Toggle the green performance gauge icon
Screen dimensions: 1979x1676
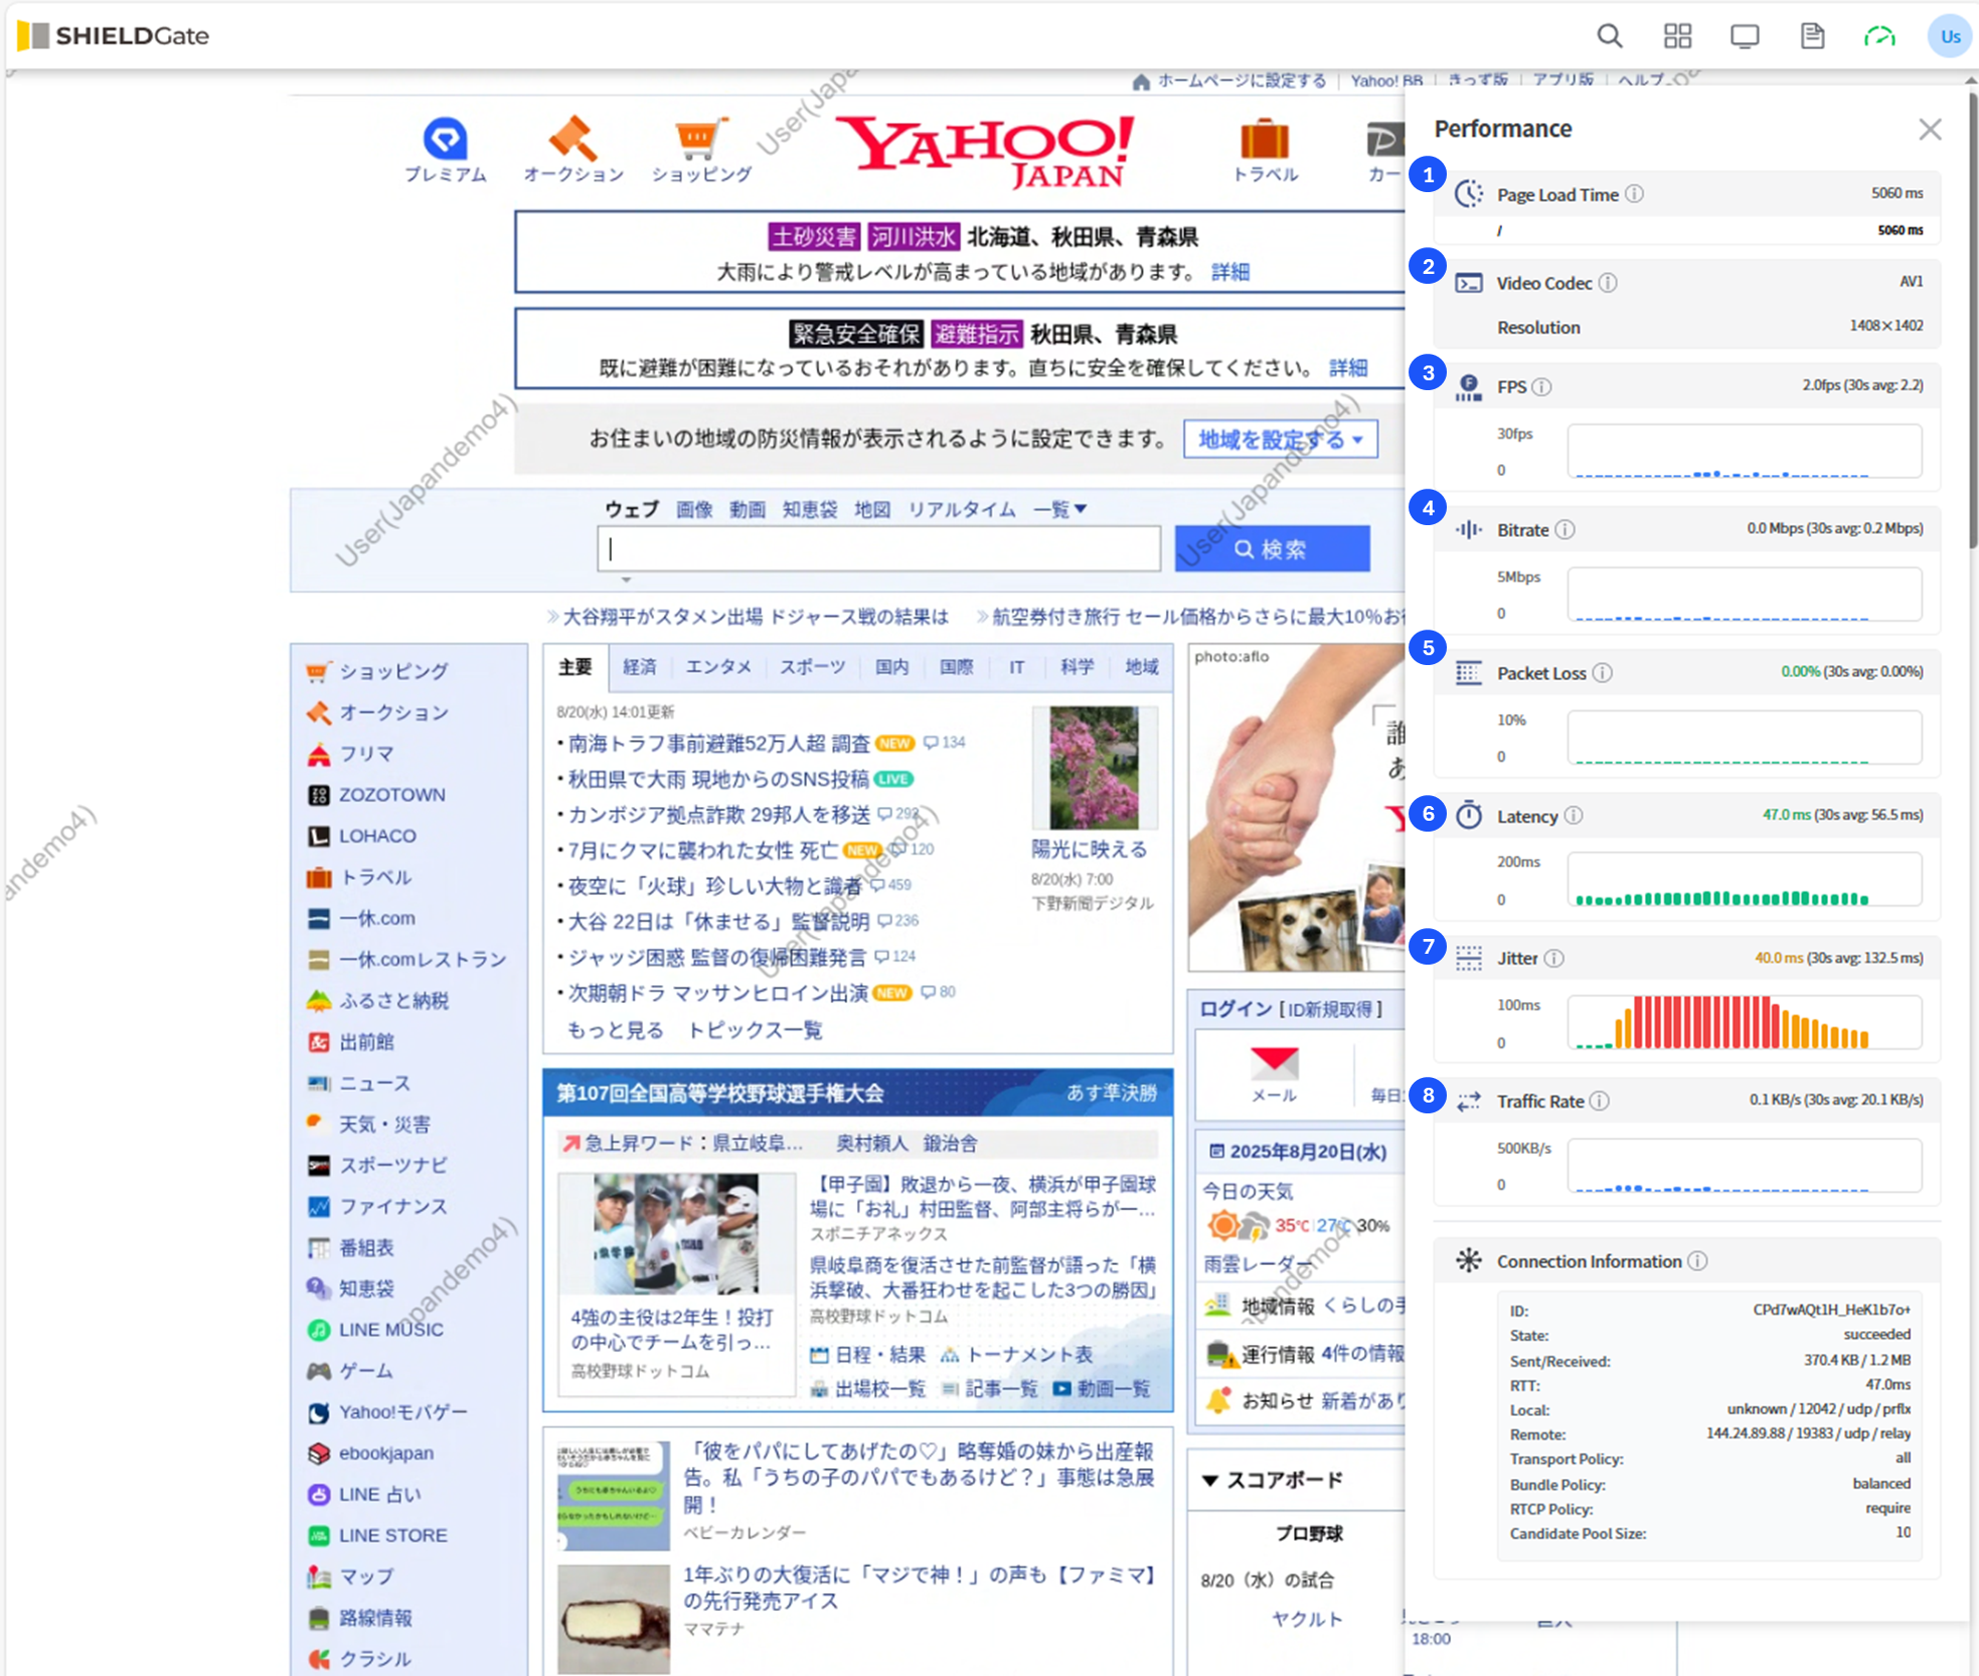tap(1880, 36)
